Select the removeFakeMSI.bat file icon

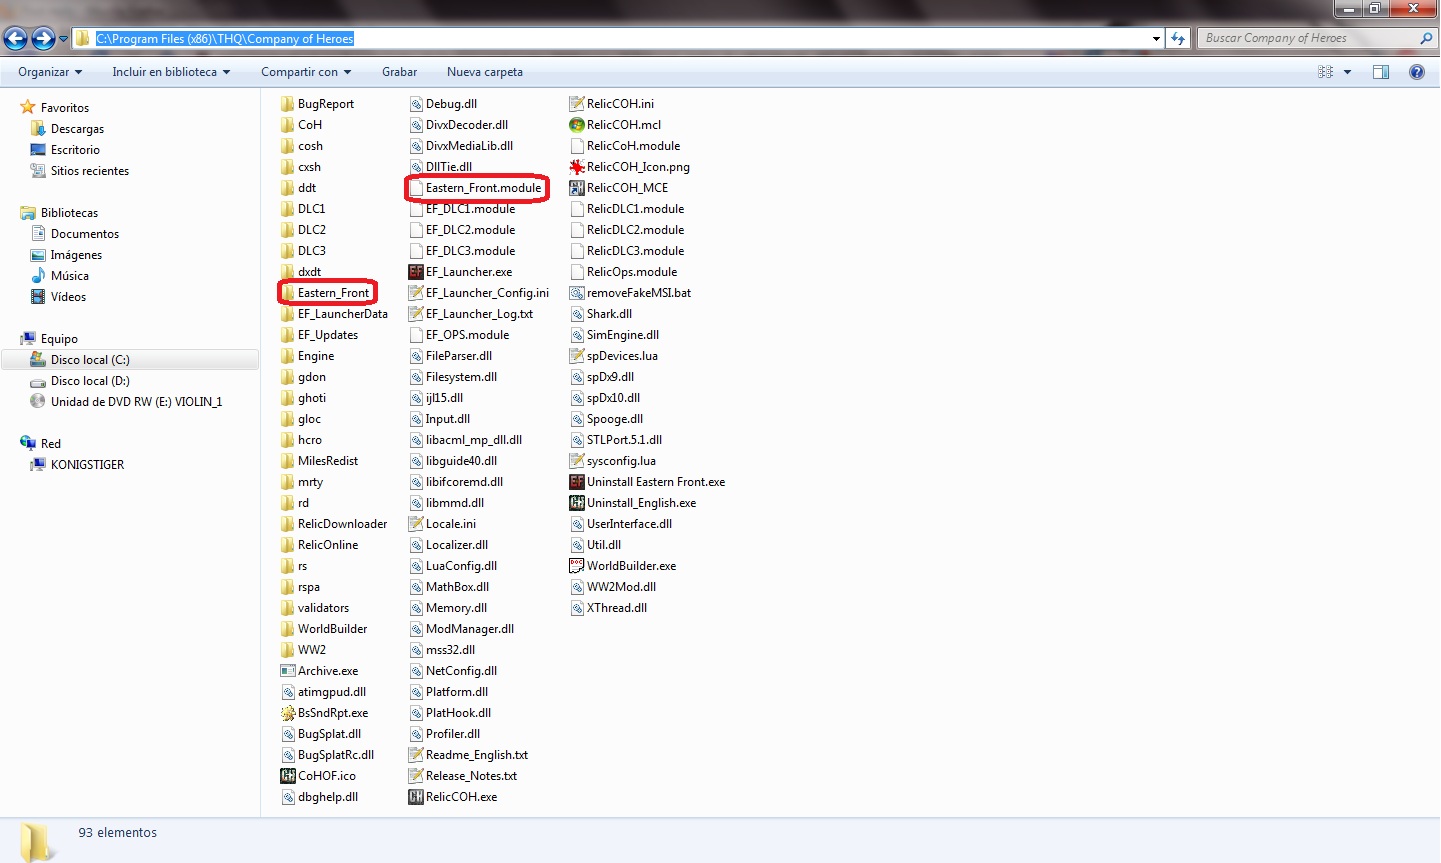point(577,293)
